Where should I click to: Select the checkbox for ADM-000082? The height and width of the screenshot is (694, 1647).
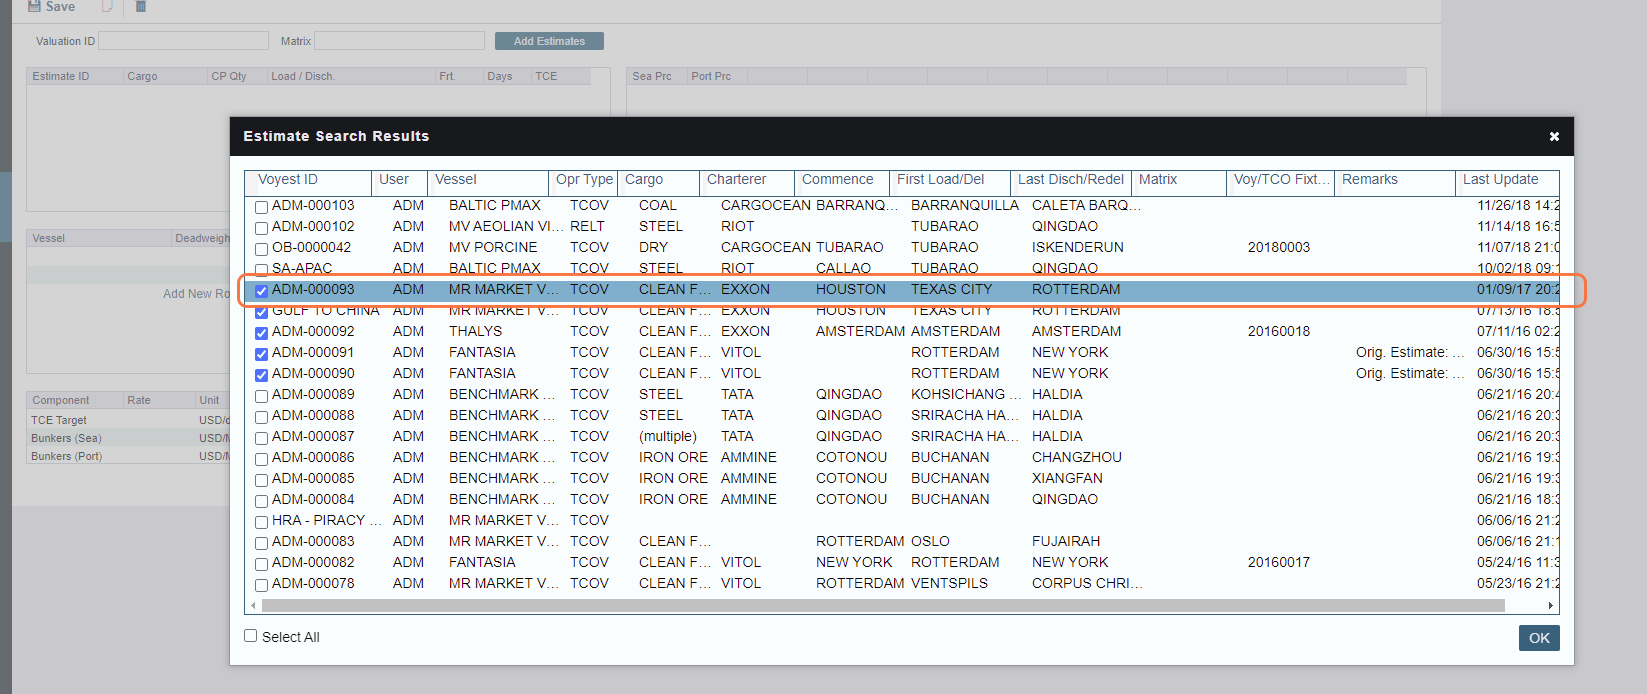261,564
